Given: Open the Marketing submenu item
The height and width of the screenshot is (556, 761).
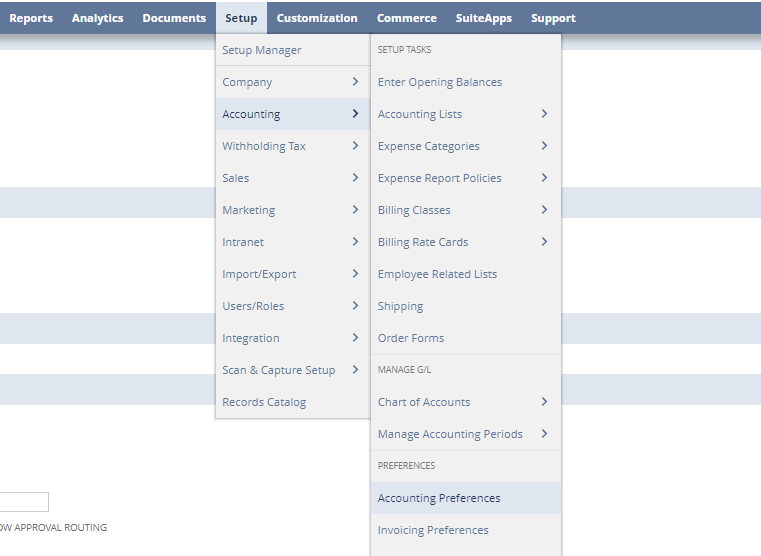Looking at the screenshot, I should (293, 210).
